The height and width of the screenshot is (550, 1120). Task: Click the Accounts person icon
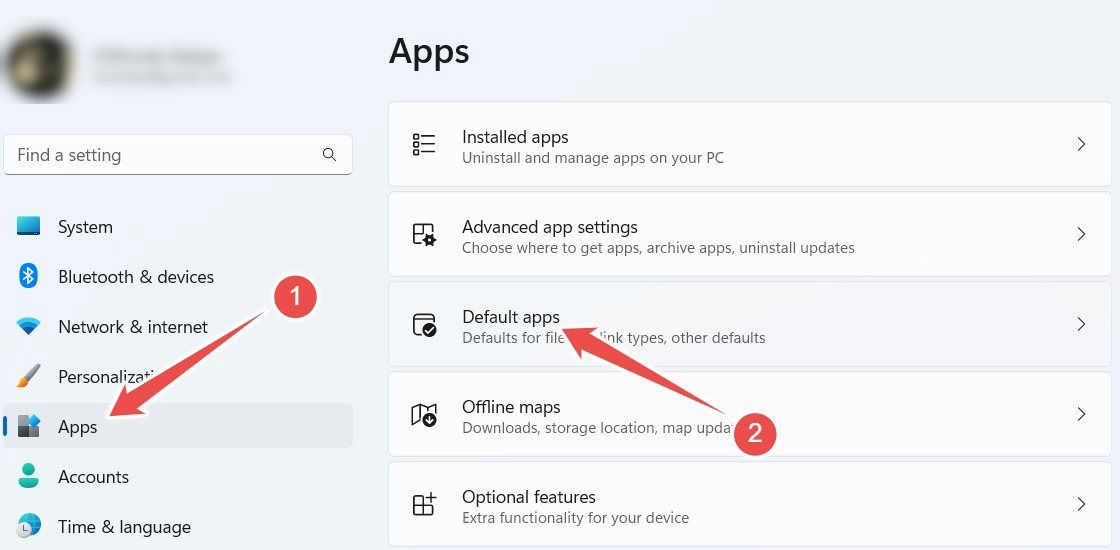tap(29, 476)
